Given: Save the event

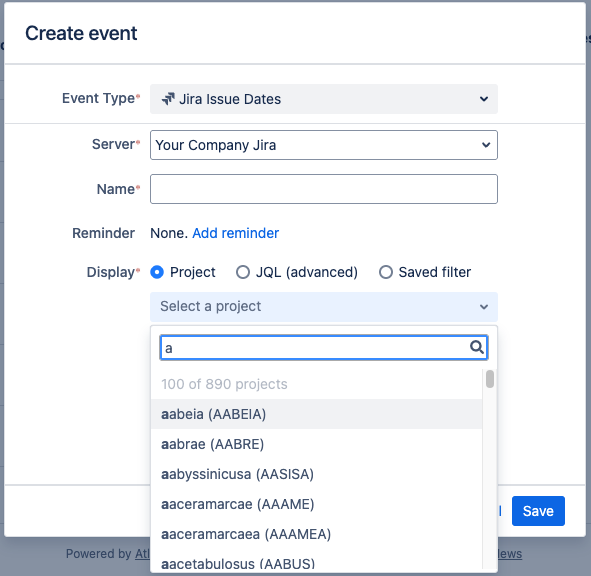Looking at the screenshot, I should [538, 511].
